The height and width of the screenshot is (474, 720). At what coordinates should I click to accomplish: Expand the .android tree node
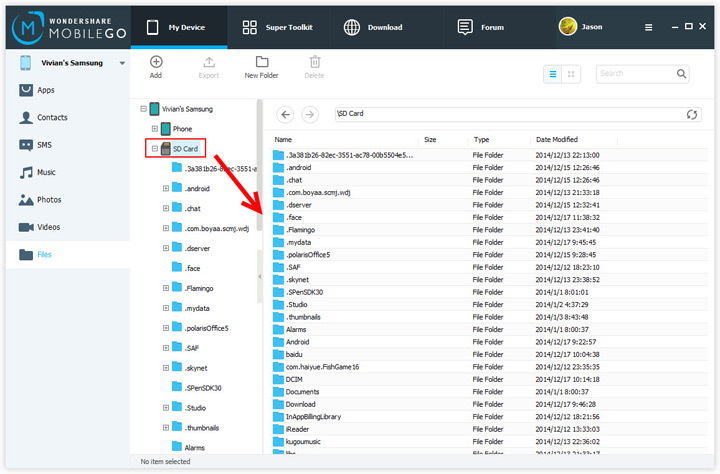click(x=166, y=188)
